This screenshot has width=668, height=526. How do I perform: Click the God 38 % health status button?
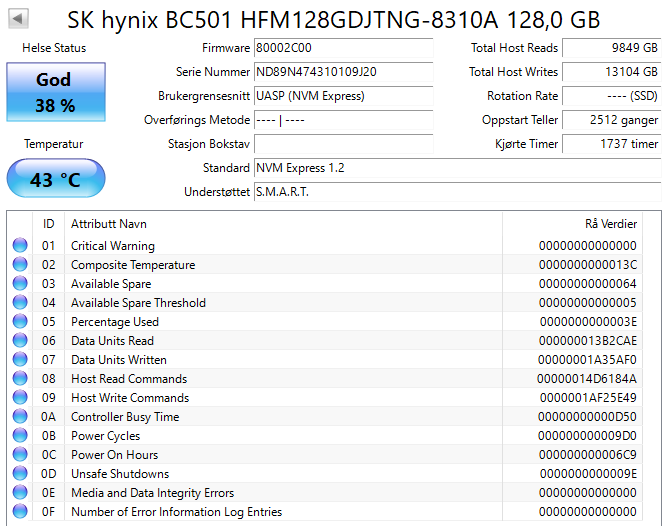[x=55, y=92]
